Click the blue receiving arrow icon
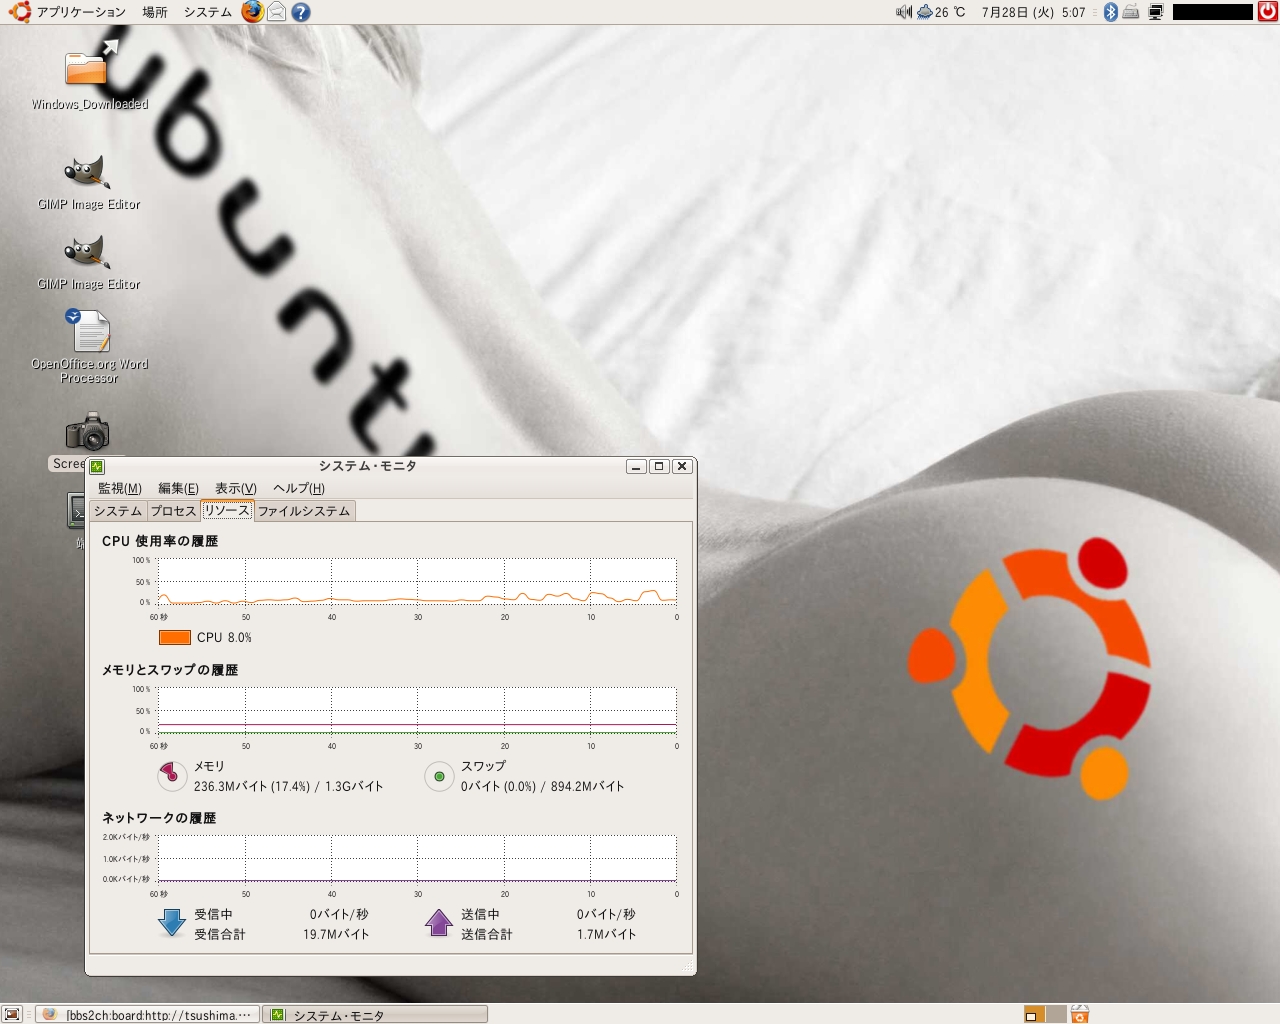This screenshot has width=1280, height=1024. pyautogui.click(x=172, y=923)
